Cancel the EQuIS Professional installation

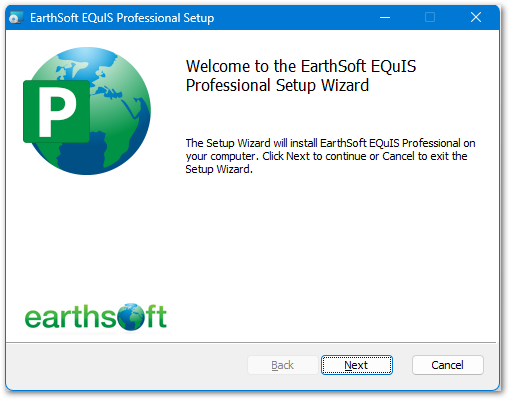click(x=447, y=365)
